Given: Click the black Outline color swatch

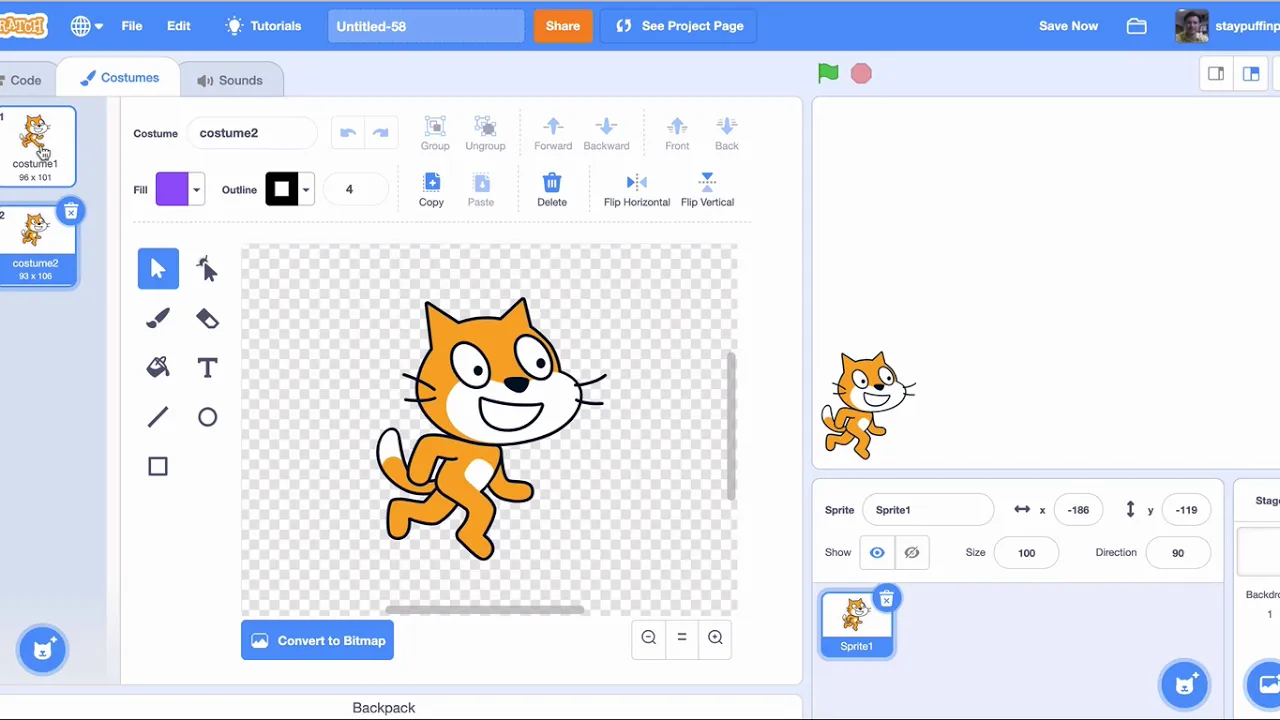Looking at the screenshot, I should click(282, 189).
